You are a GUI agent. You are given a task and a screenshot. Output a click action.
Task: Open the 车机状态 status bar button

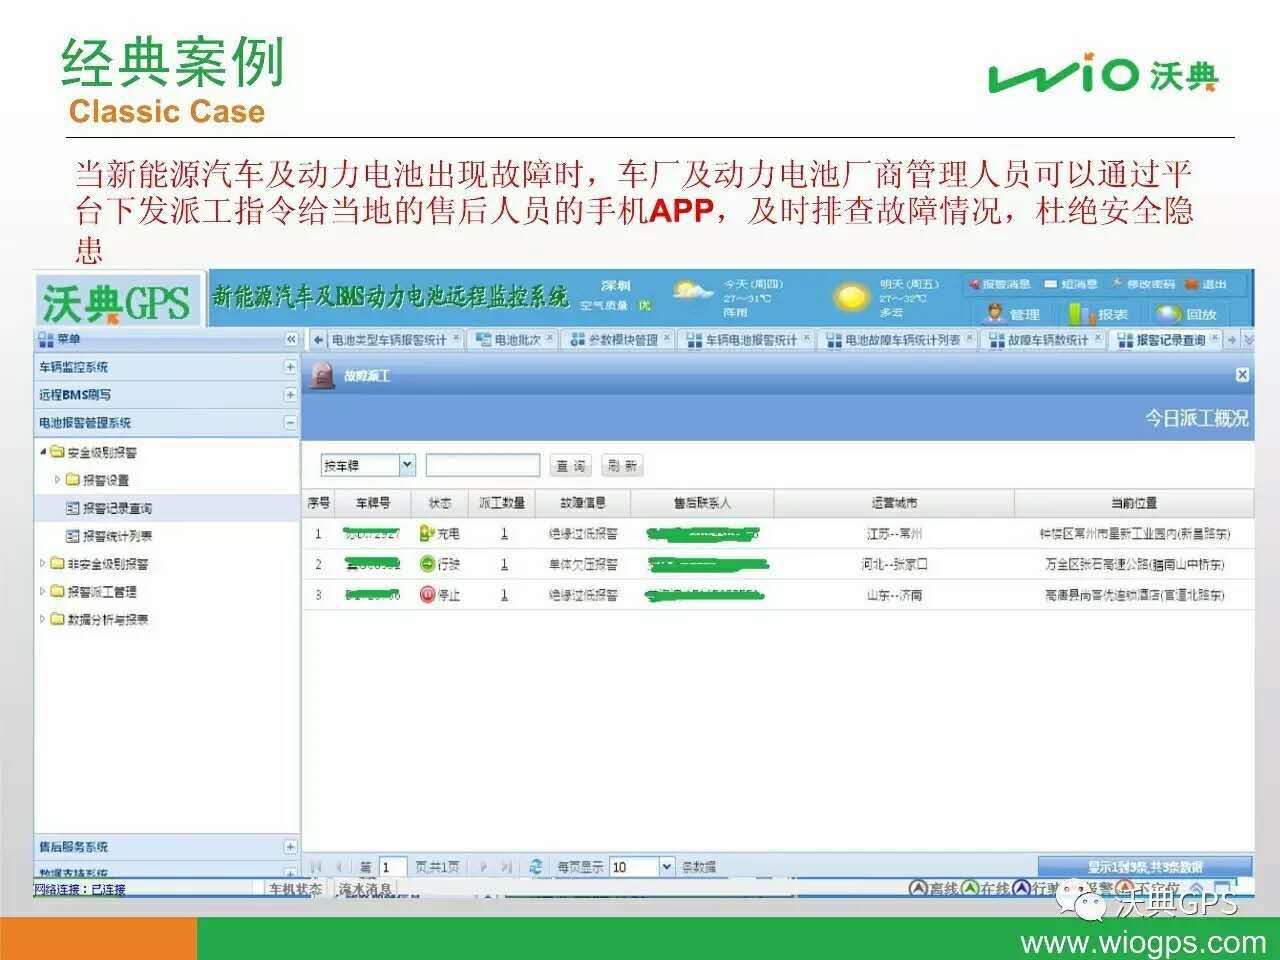tap(296, 888)
